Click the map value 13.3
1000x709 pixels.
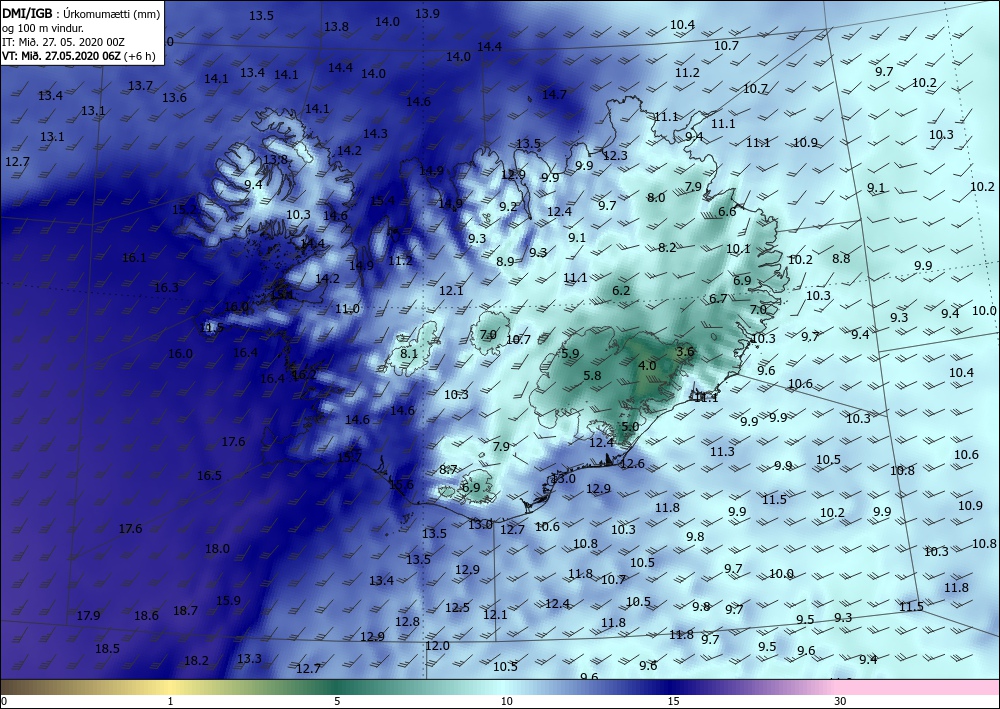(x=249, y=658)
